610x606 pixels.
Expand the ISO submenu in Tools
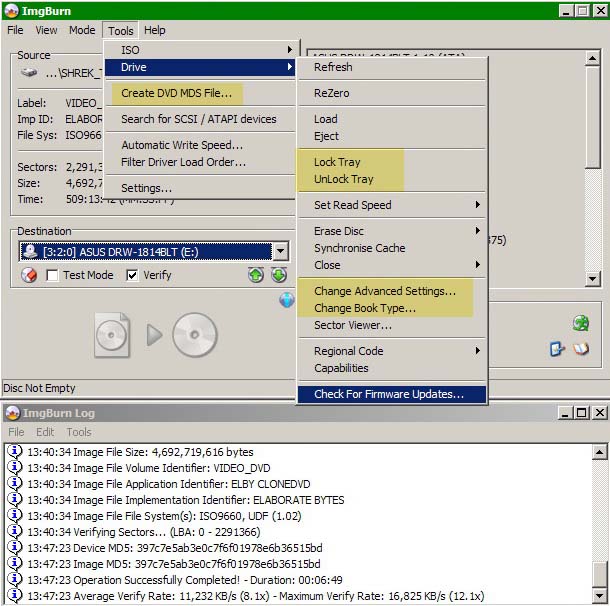pyautogui.click(x=200, y=50)
